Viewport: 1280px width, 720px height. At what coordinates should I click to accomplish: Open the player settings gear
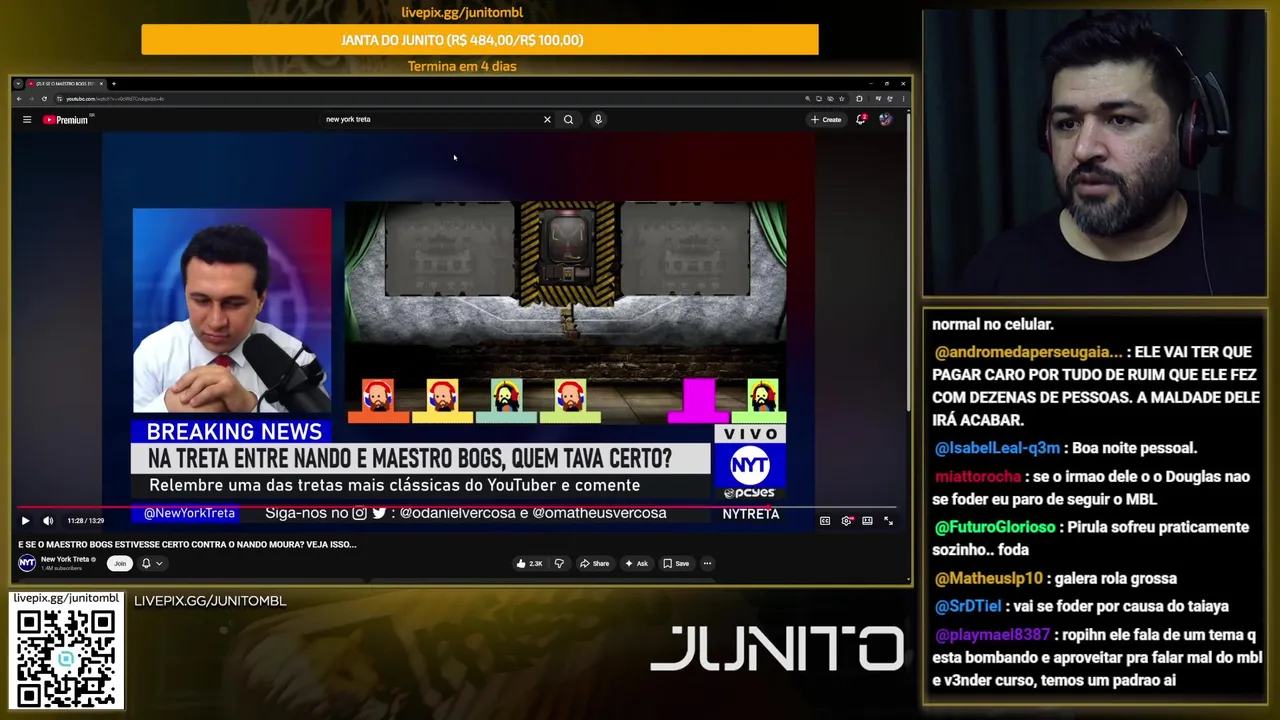click(847, 520)
